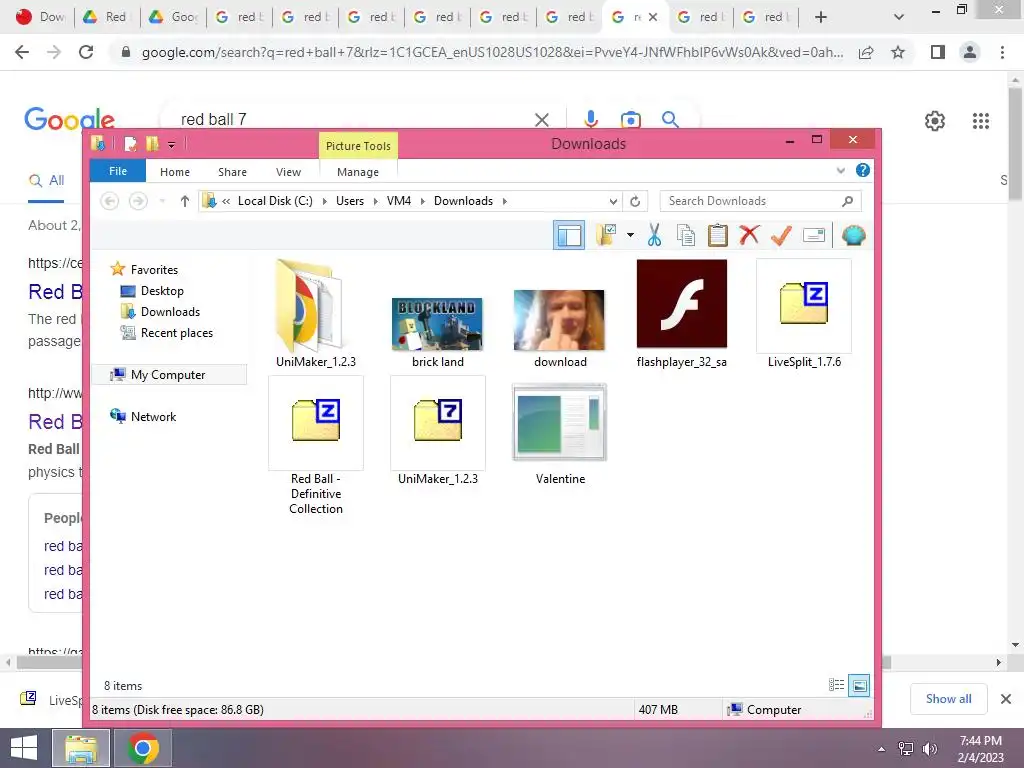Image resolution: width=1024 pixels, height=768 pixels.
Task: Expand the arrow after Downloads in path
Action: click(505, 201)
